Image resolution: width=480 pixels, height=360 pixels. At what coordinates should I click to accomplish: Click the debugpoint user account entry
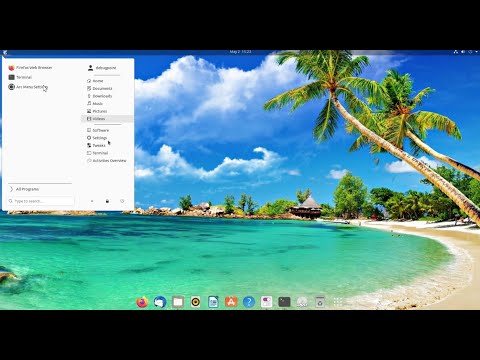tap(102, 68)
